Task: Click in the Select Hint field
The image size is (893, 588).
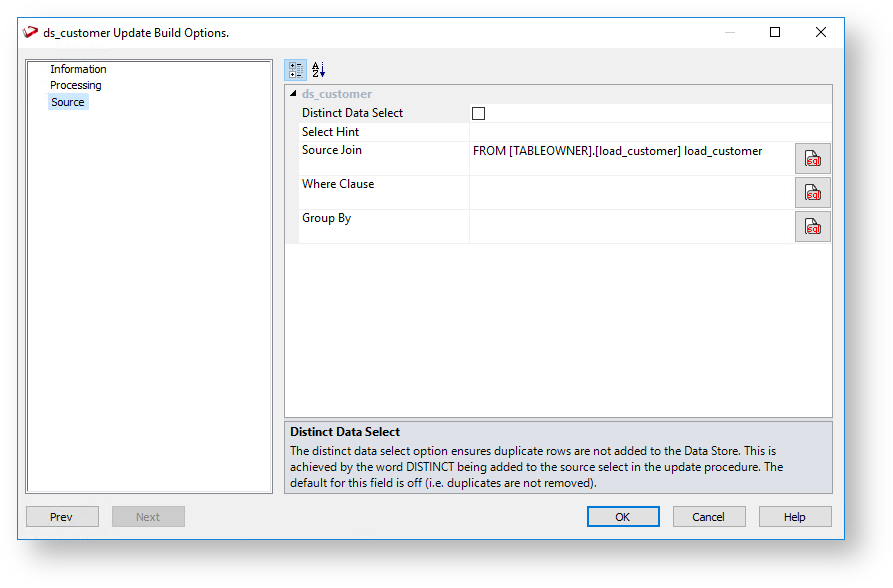Action: (650, 132)
